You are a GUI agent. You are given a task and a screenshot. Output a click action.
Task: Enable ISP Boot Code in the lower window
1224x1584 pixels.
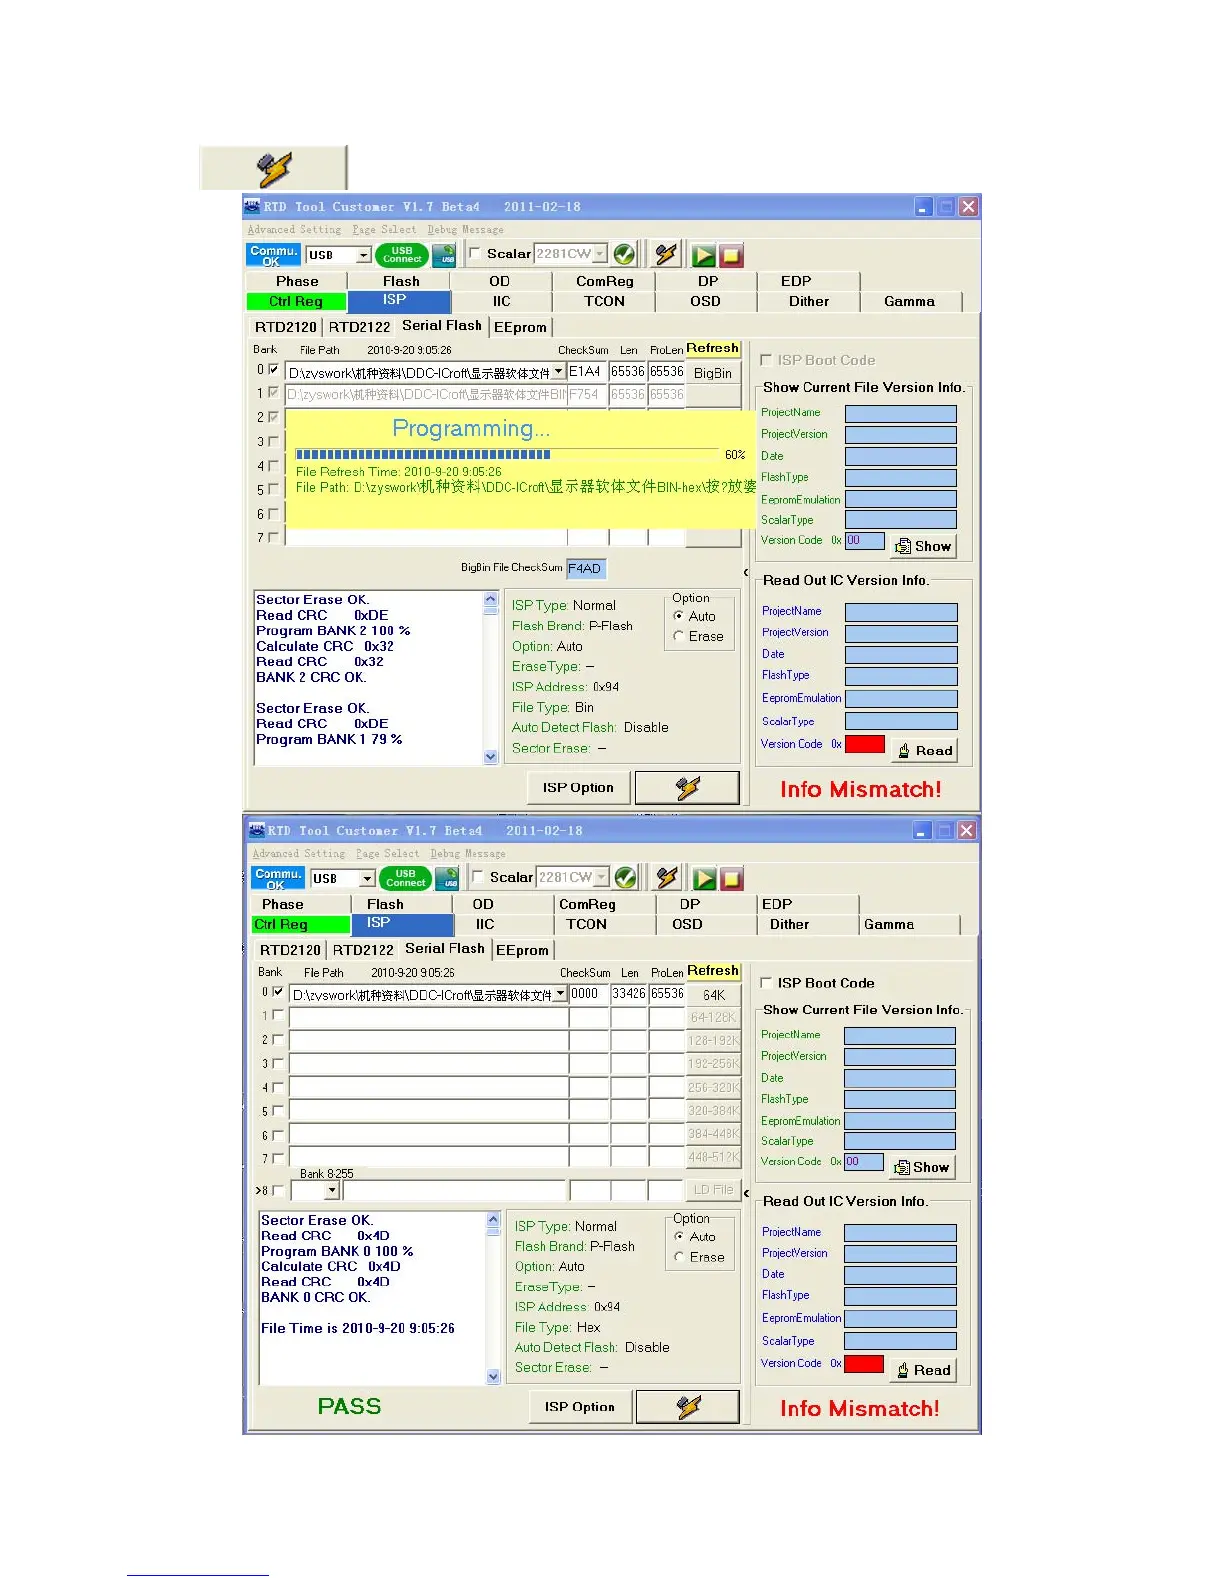(766, 983)
